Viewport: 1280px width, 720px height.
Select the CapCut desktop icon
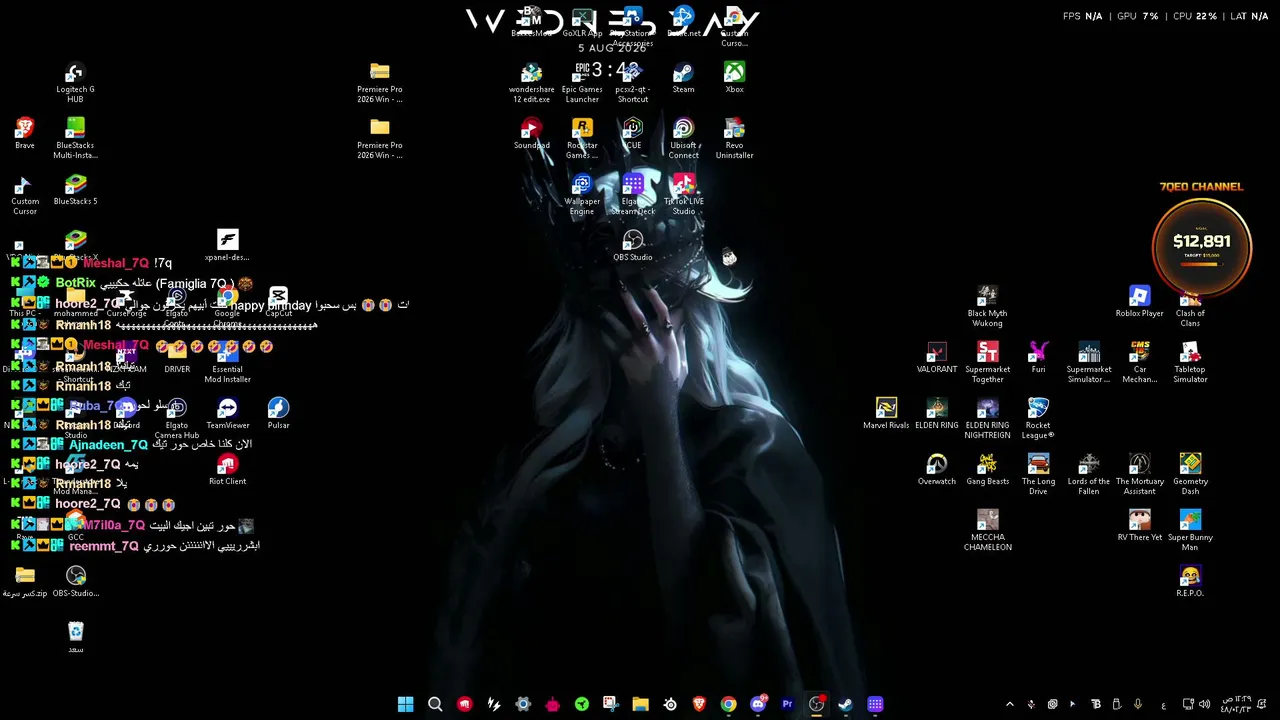point(279,301)
